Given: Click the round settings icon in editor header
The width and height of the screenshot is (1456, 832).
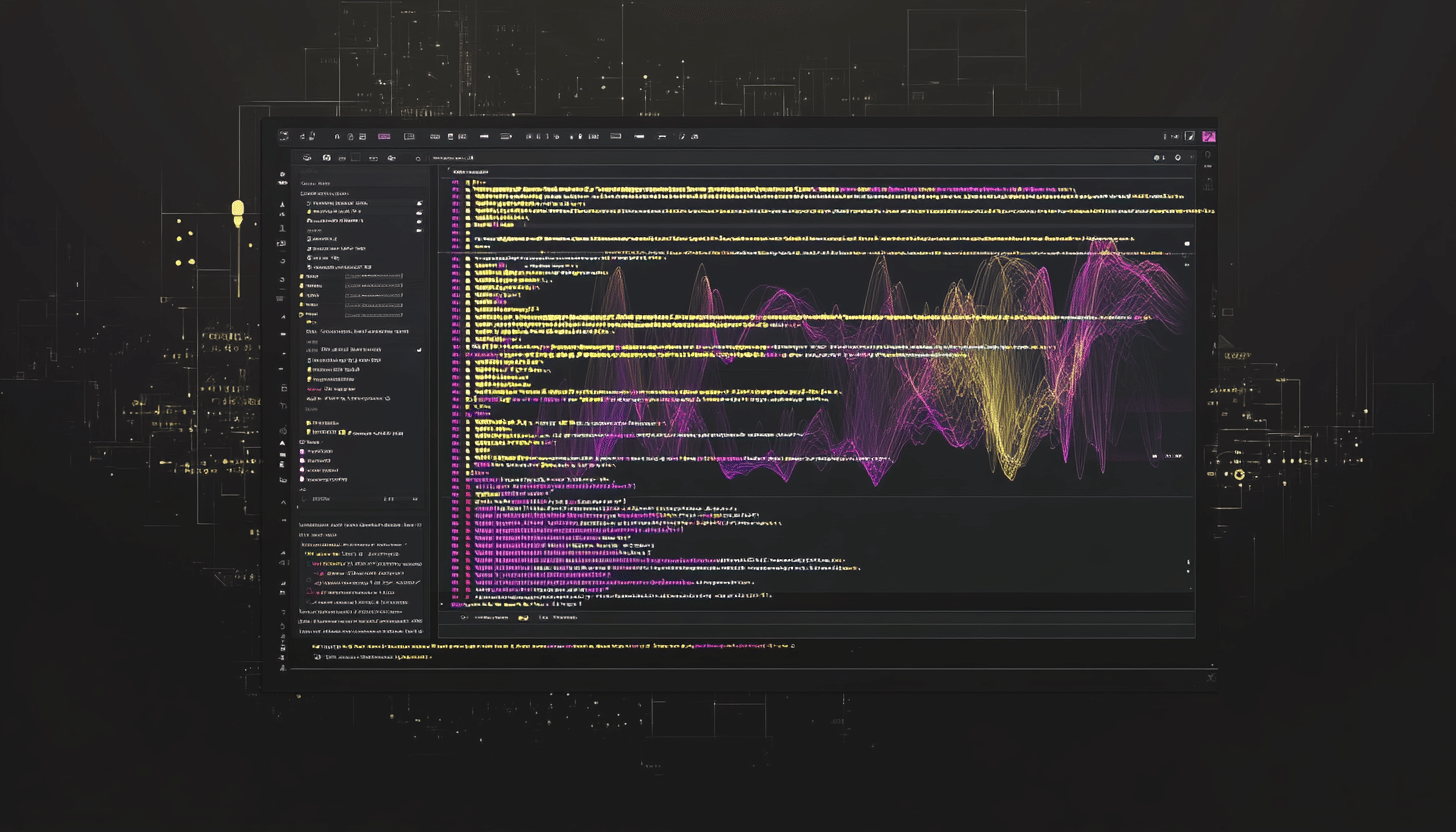Looking at the screenshot, I should pyautogui.click(x=1178, y=158).
